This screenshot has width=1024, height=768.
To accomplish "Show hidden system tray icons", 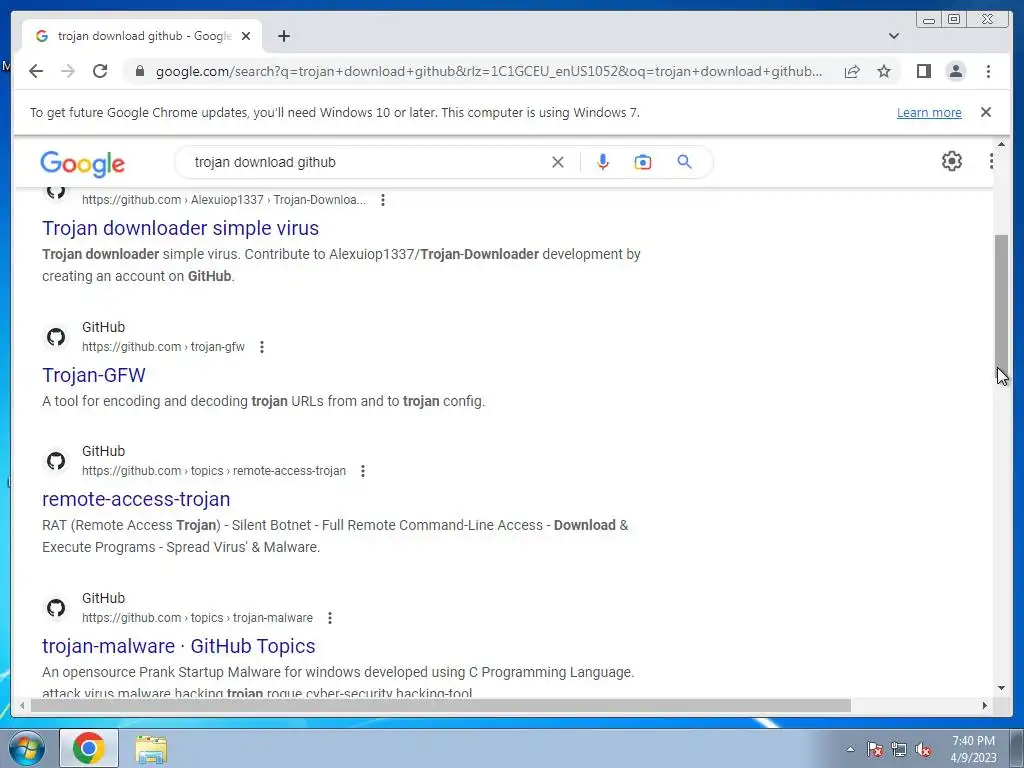I will point(850,749).
